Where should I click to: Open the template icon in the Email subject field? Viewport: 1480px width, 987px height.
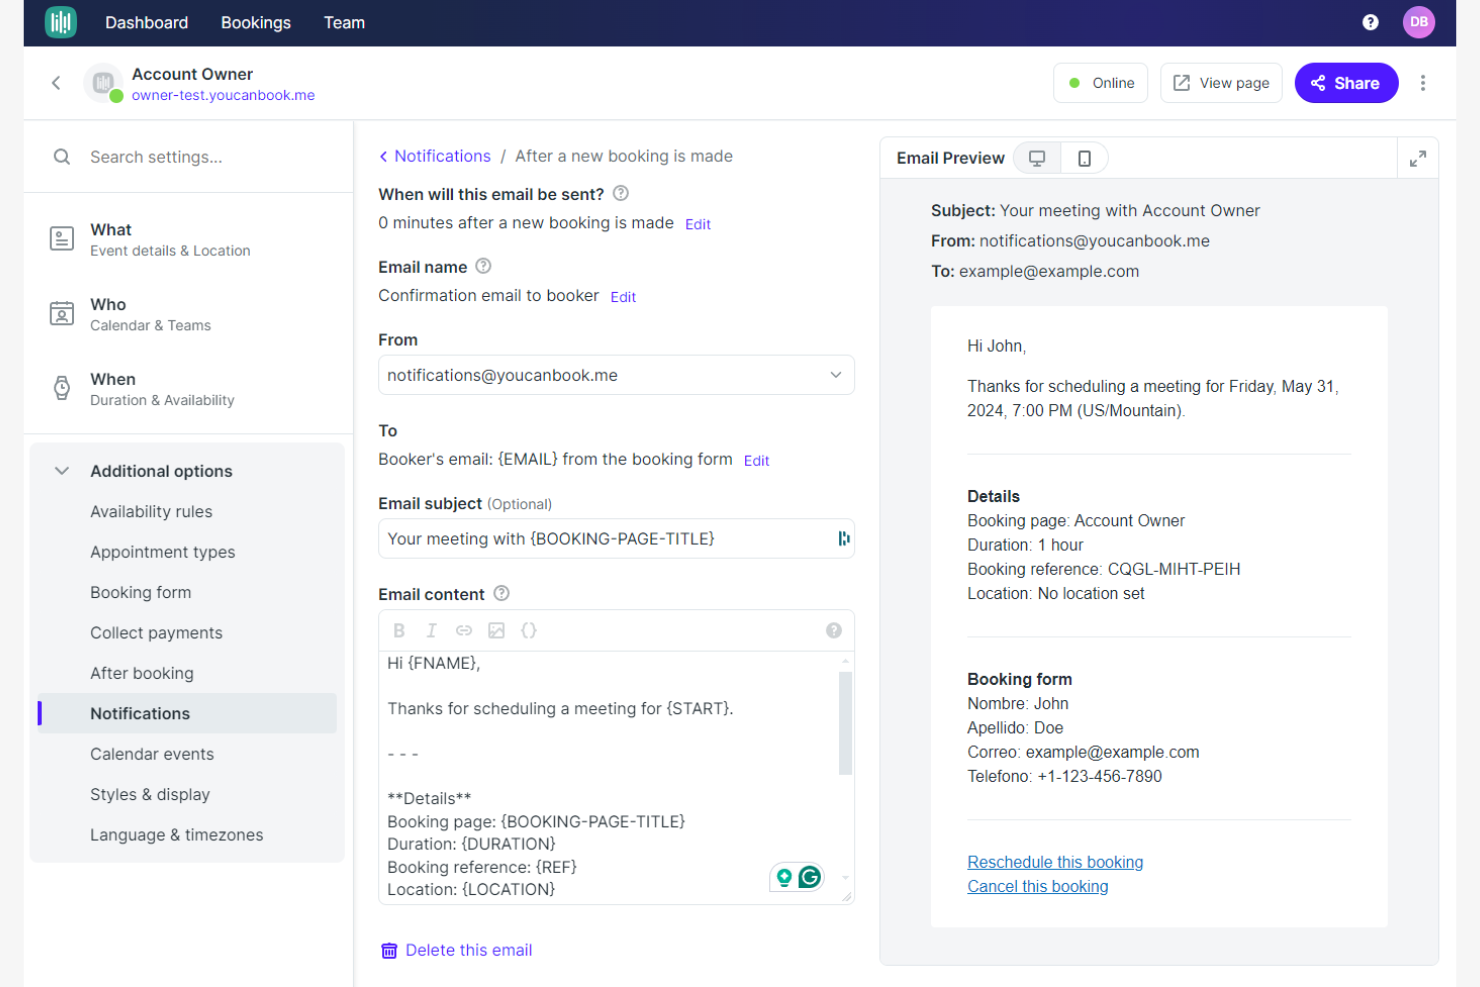(x=844, y=538)
